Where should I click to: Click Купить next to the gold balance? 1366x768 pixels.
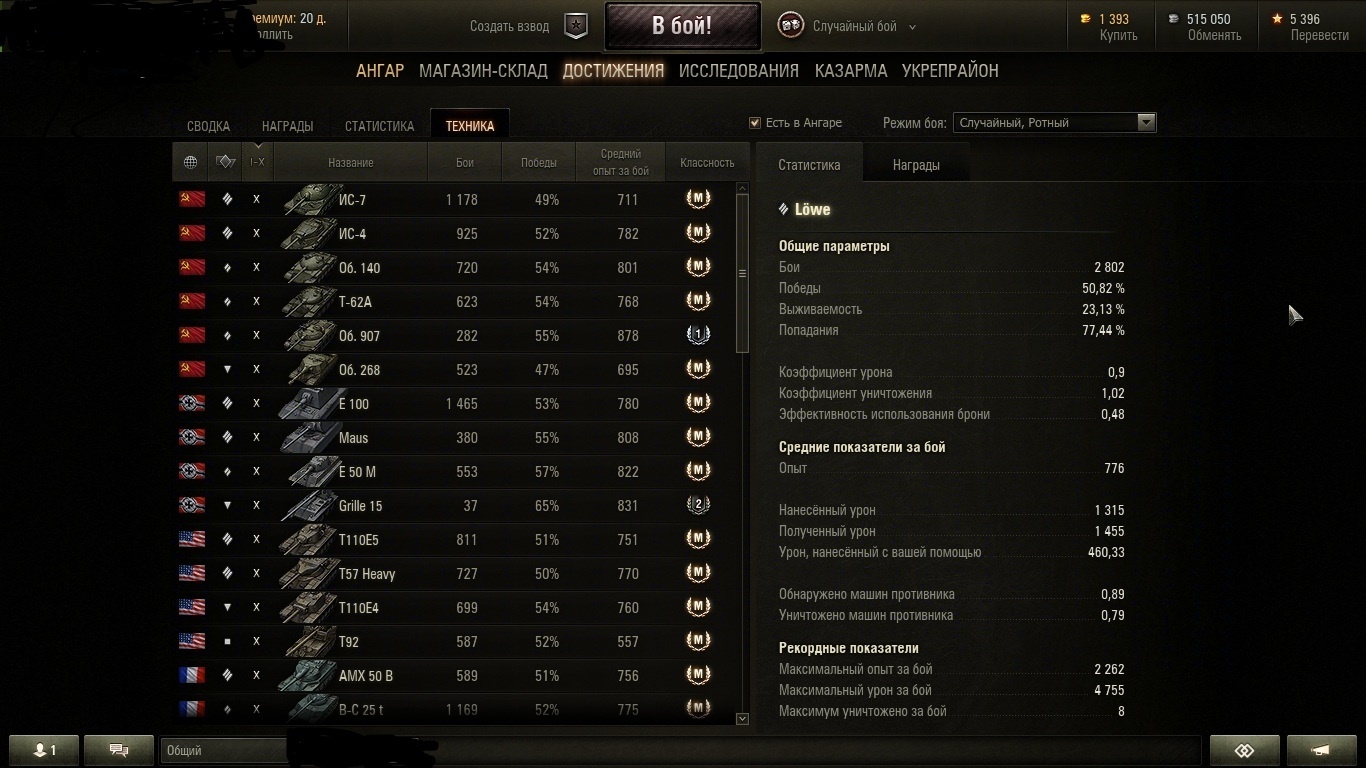(1118, 35)
